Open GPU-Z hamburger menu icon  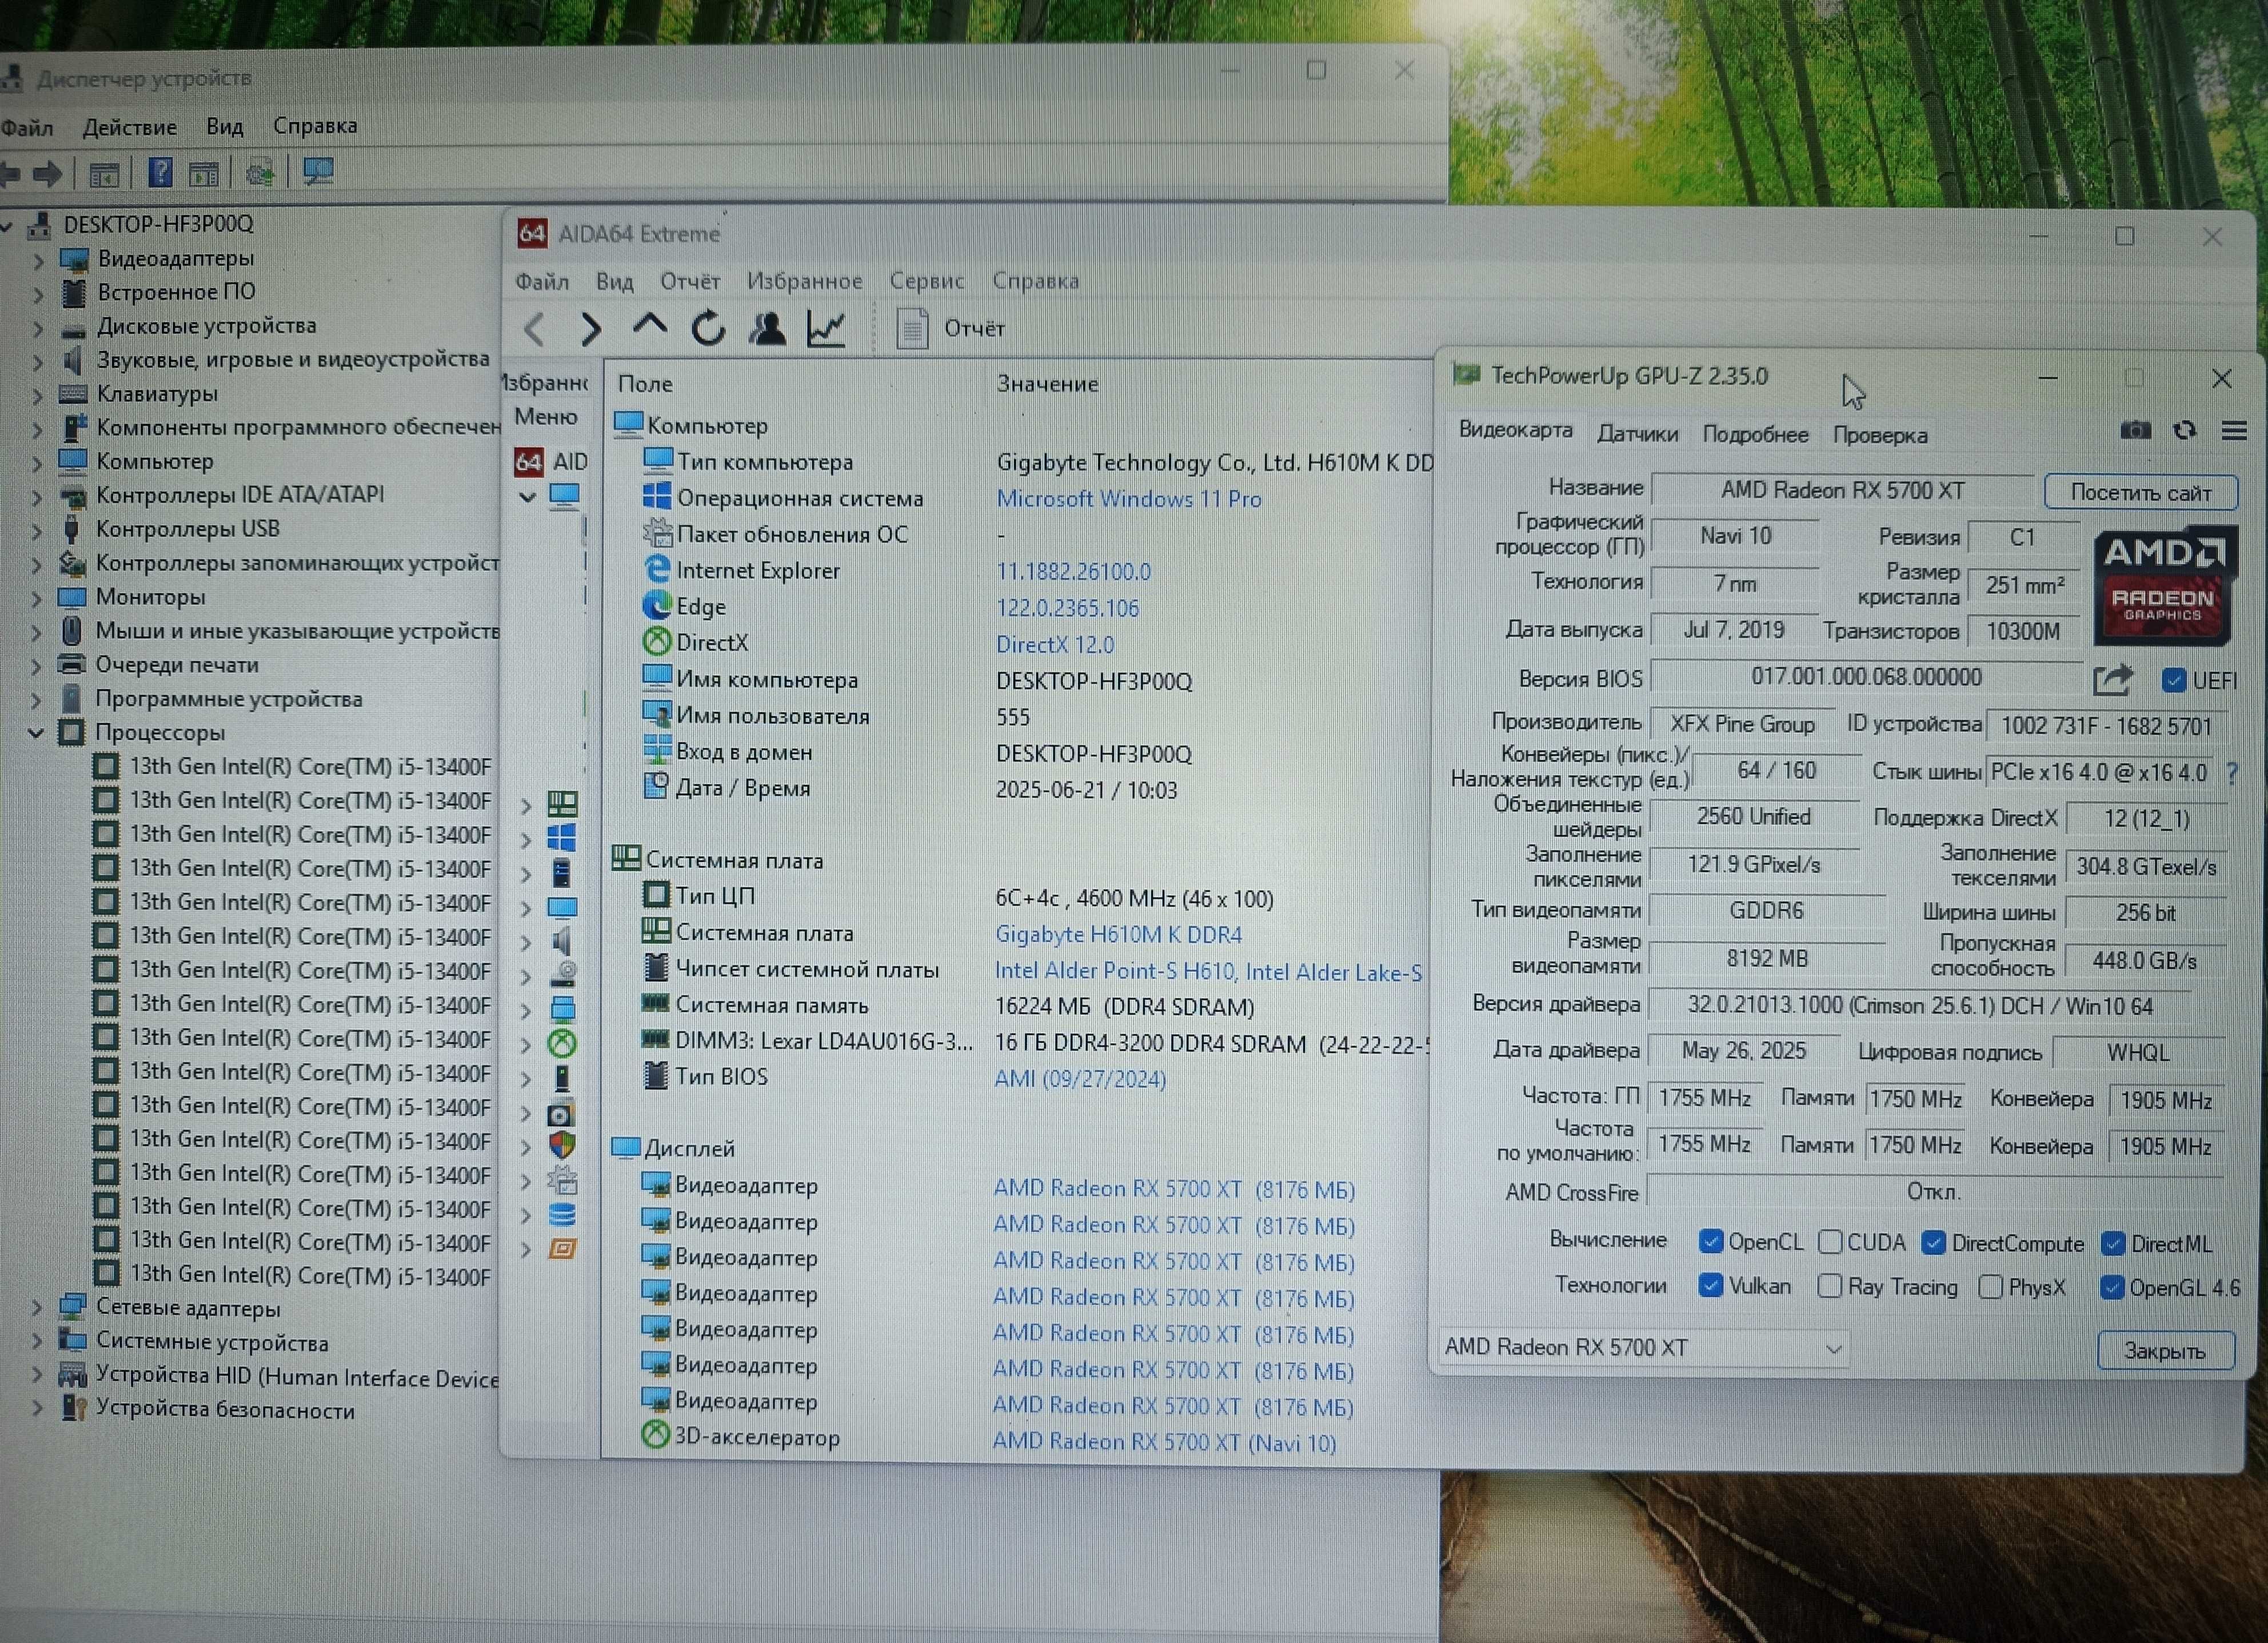pyautogui.click(x=2234, y=431)
